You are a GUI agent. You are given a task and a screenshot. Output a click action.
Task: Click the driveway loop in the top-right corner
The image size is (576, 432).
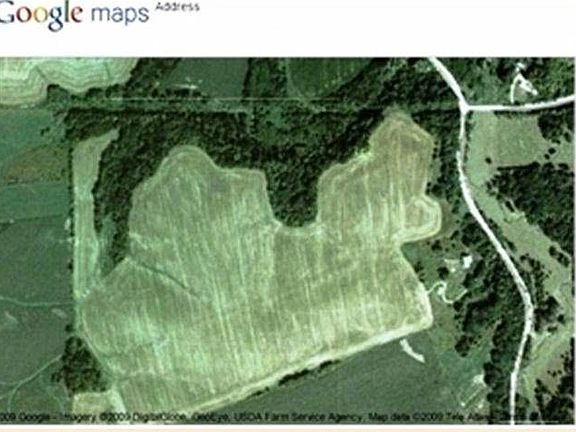tap(522, 83)
